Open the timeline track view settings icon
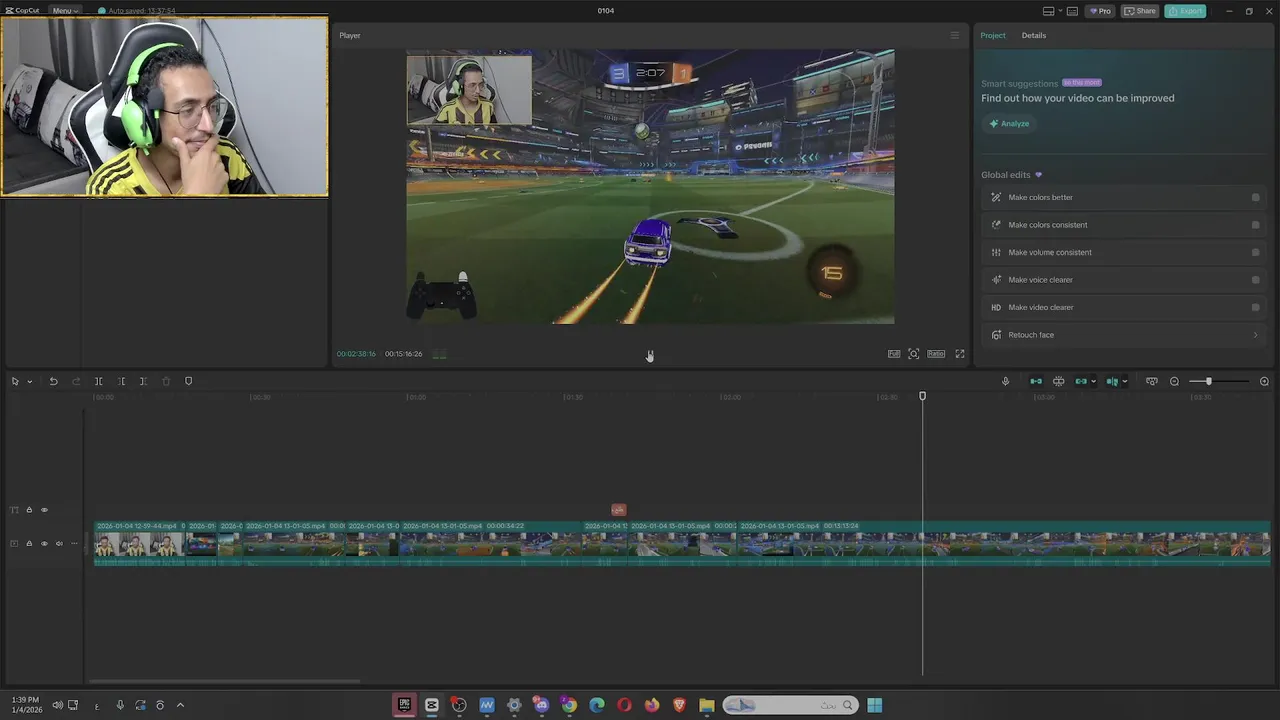The width and height of the screenshot is (1280, 720). point(1151,381)
